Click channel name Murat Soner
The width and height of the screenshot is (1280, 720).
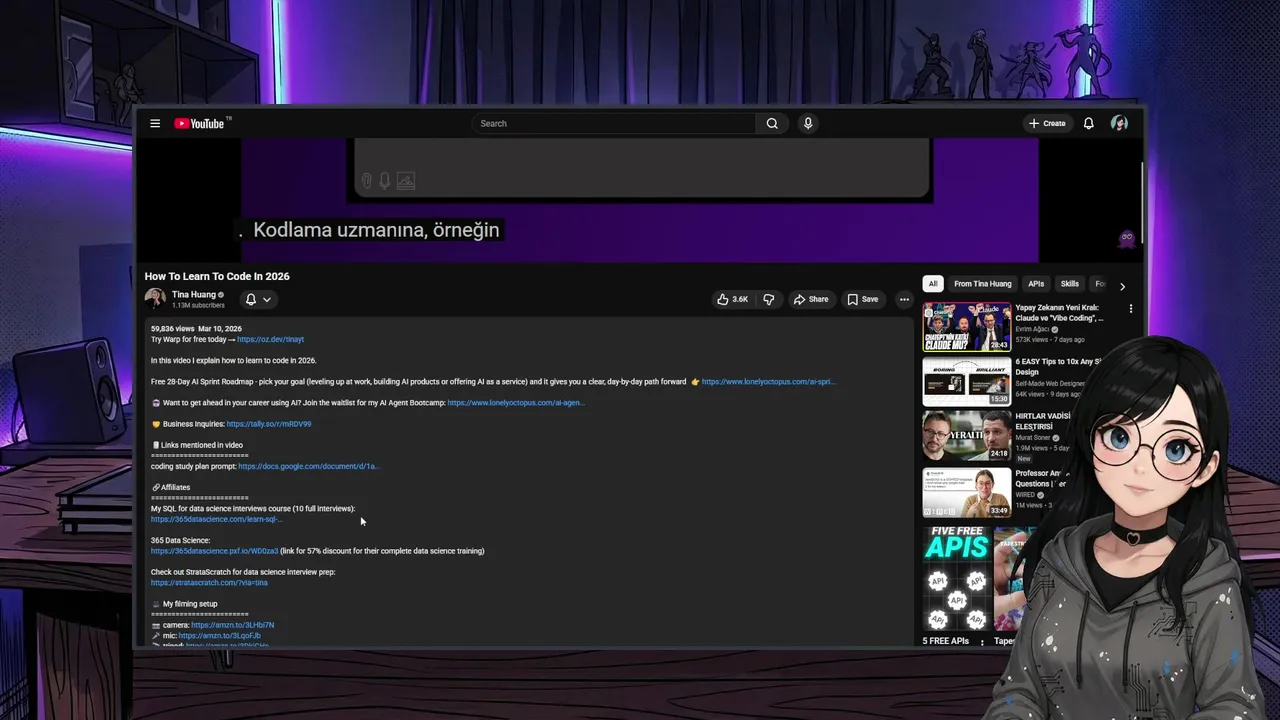(1033, 438)
